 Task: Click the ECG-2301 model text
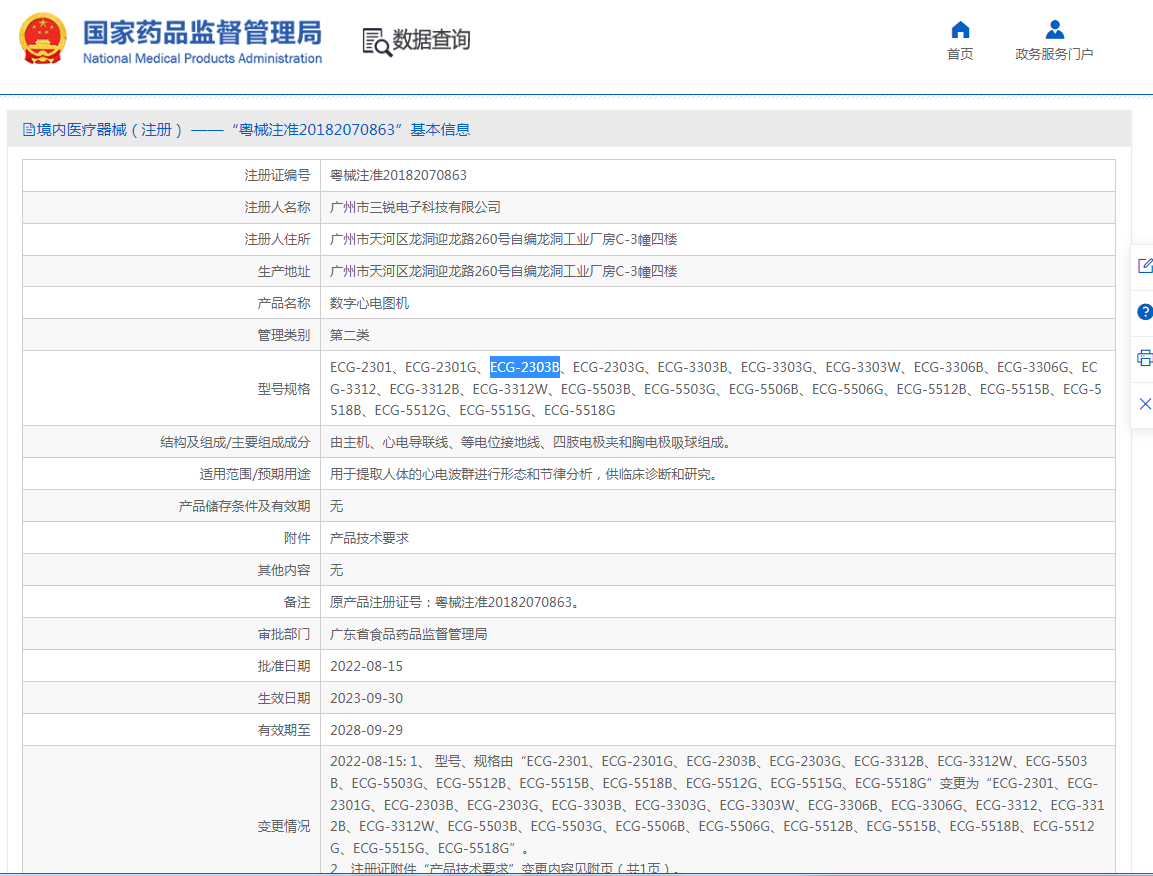click(x=361, y=367)
